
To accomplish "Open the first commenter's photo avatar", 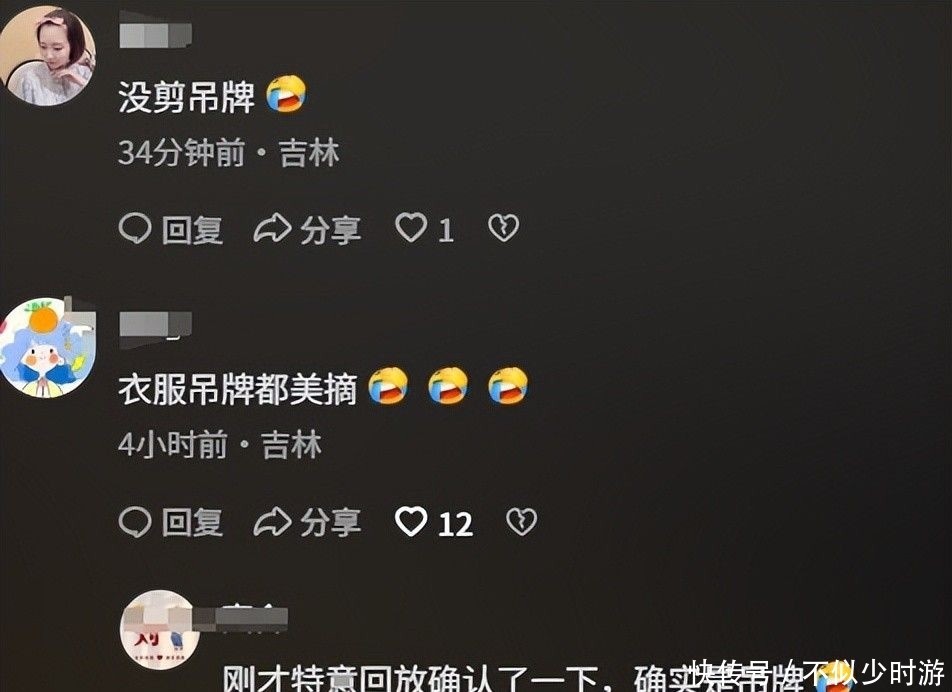I will coord(47,56).
